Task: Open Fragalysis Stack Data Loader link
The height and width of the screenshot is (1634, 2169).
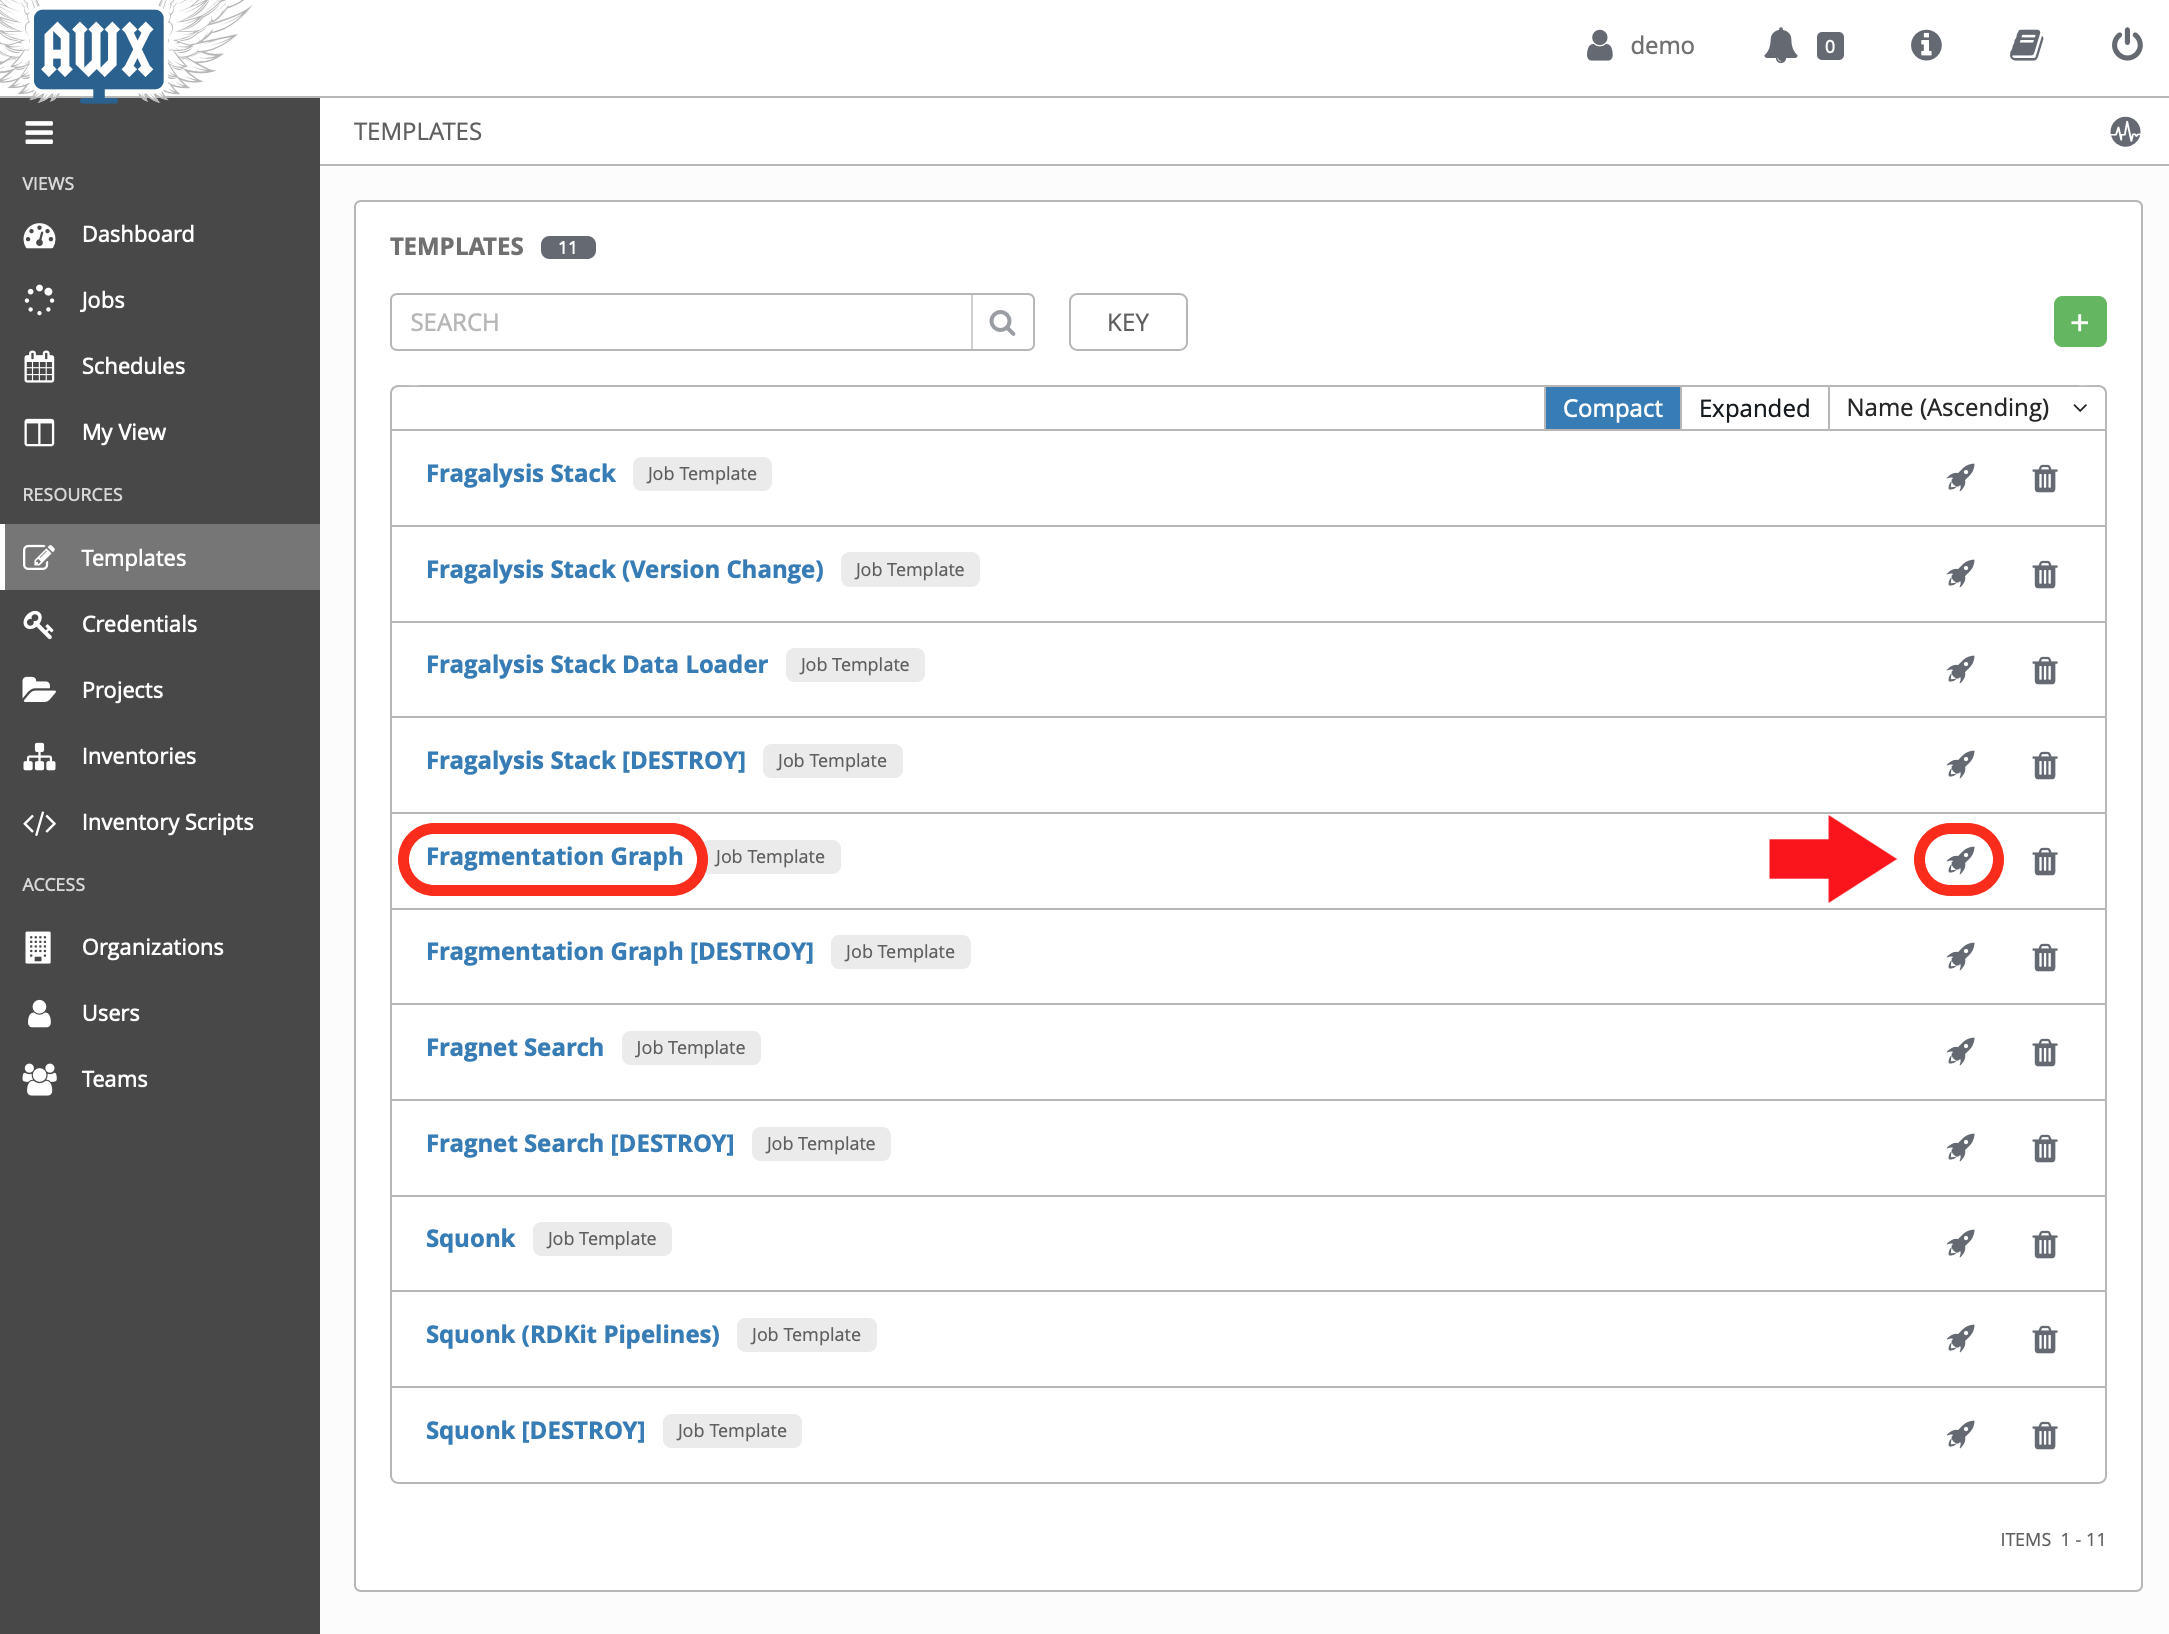Action: pos(596,664)
